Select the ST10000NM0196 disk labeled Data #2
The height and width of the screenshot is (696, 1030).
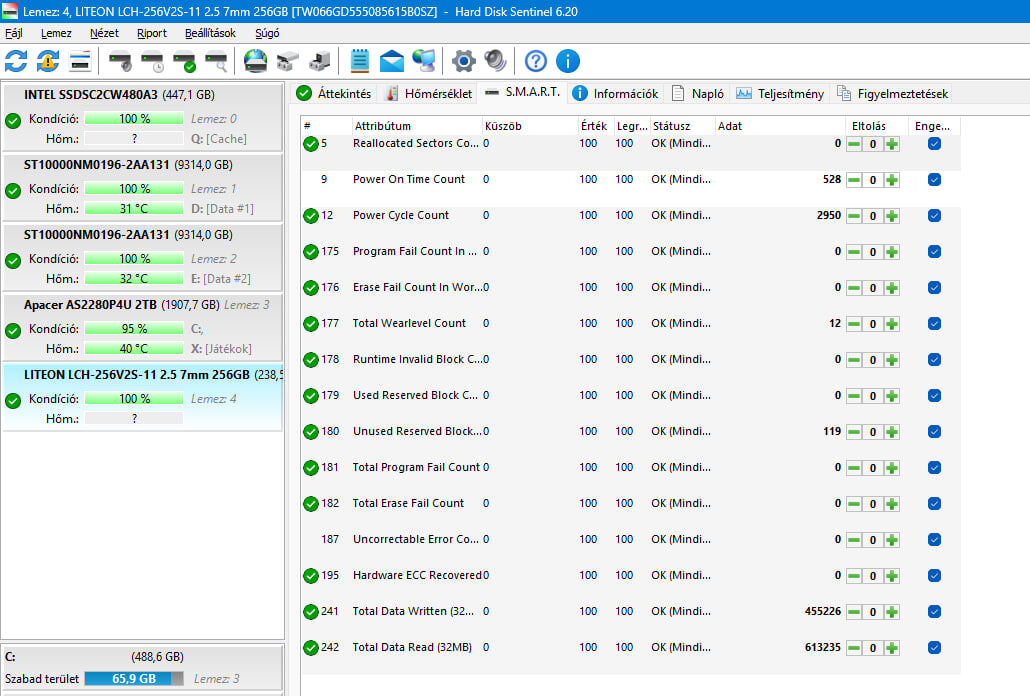click(143, 257)
